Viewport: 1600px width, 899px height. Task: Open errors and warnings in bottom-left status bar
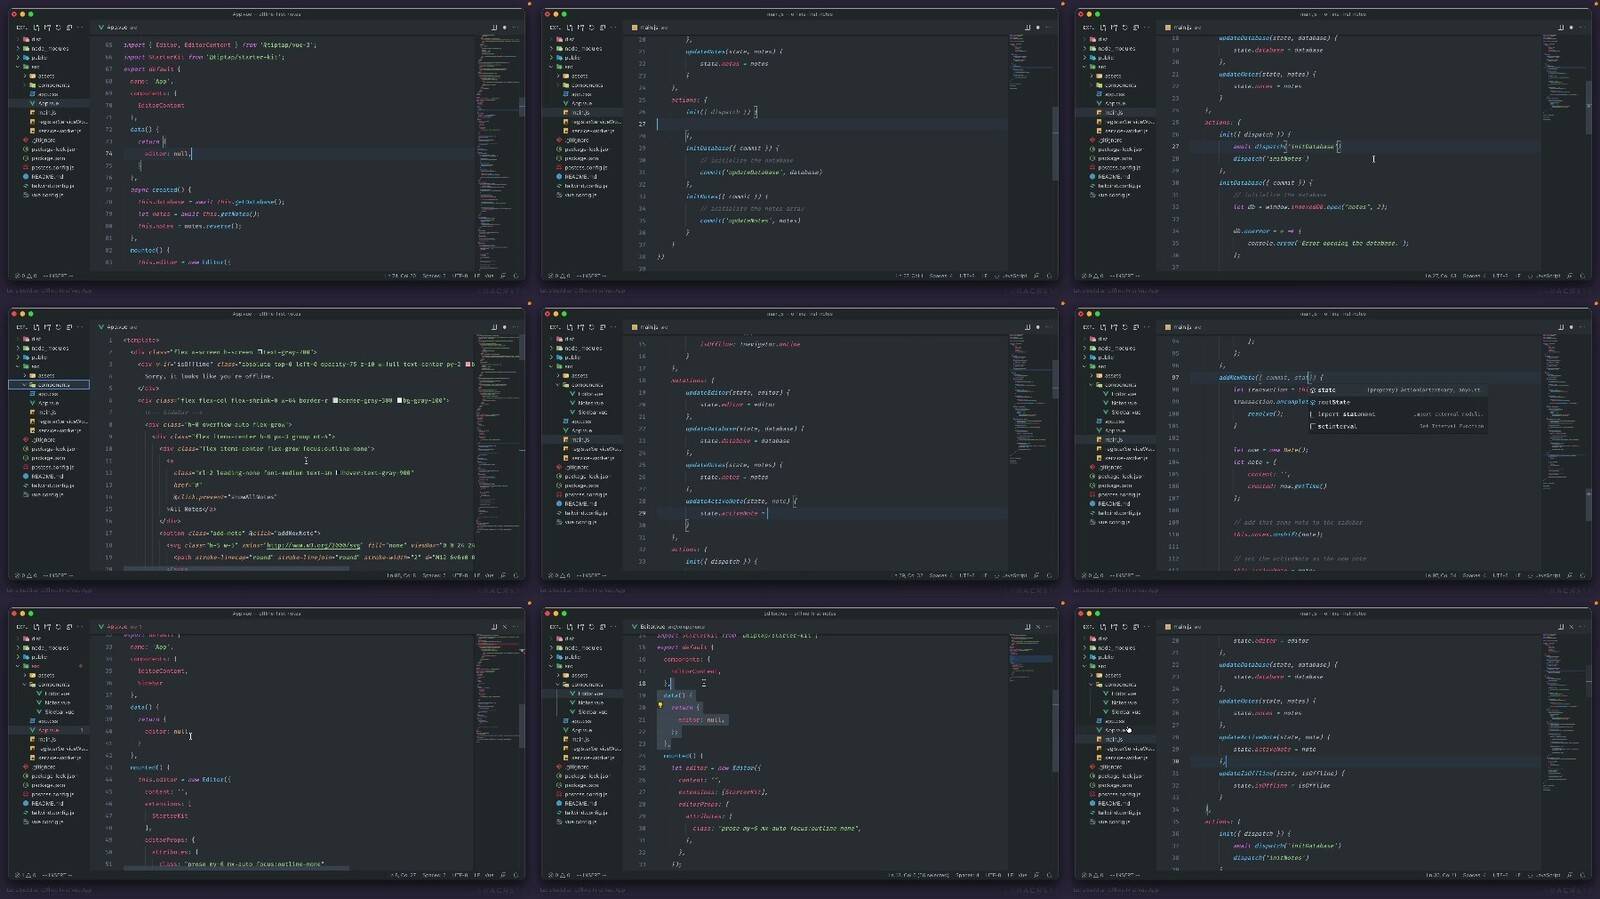coord(26,875)
